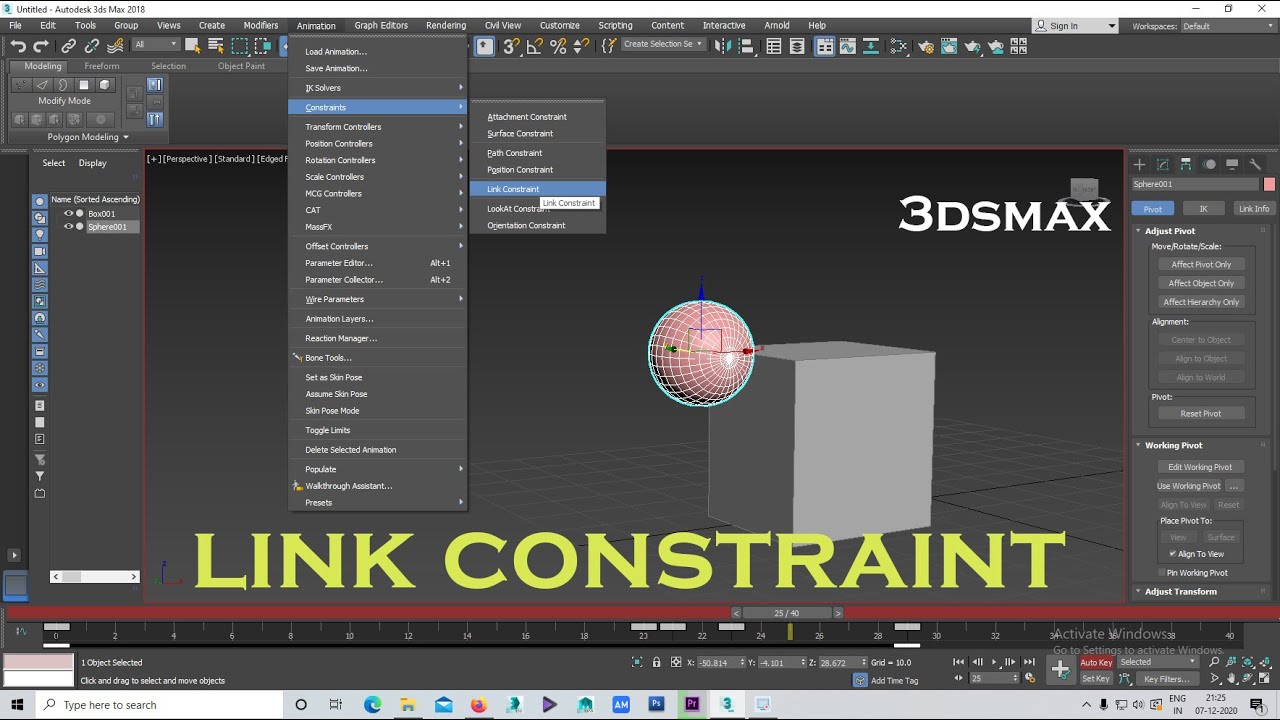The image size is (1280, 720).
Task: Open the Curve Editor icon
Action: click(848, 46)
